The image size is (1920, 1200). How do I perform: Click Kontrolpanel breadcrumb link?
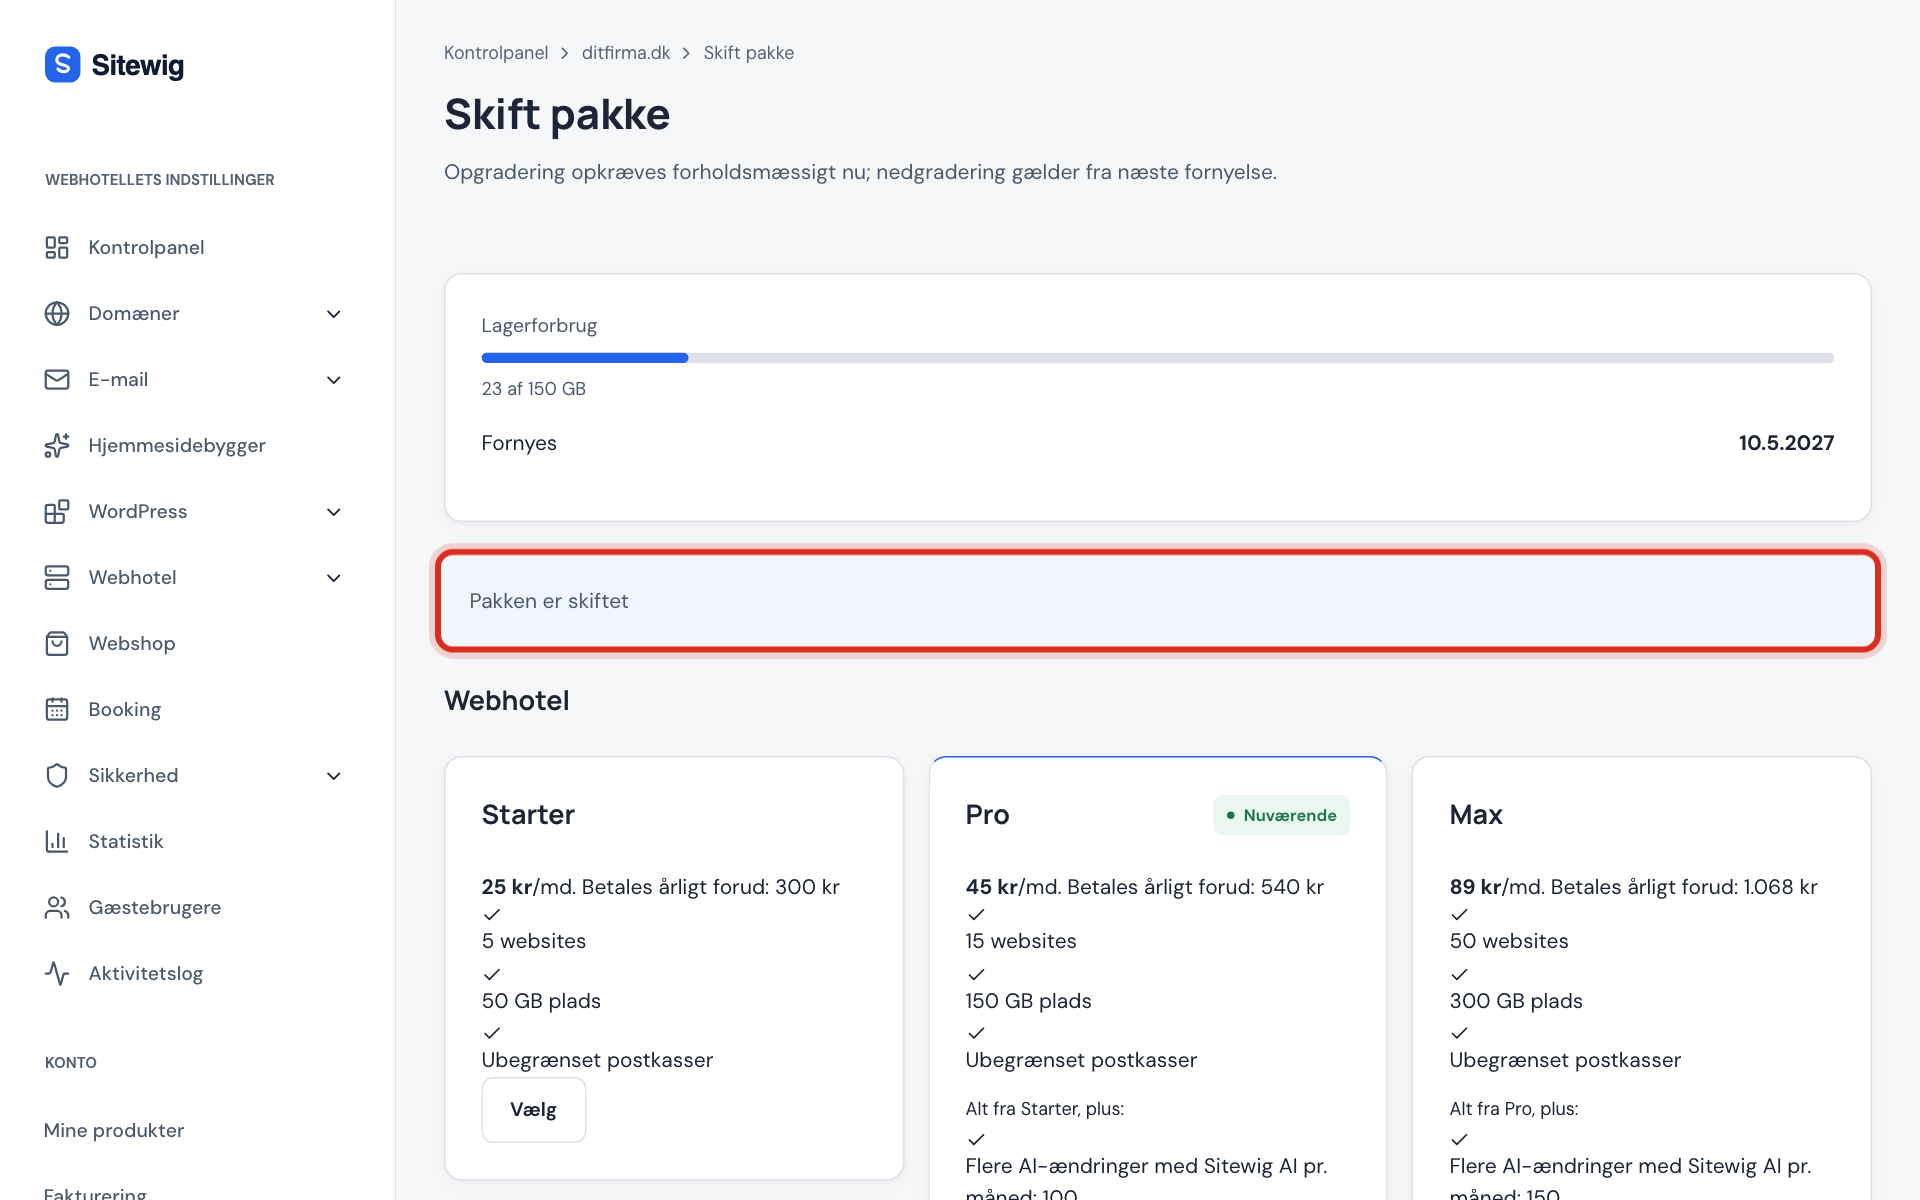(x=496, y=53)
